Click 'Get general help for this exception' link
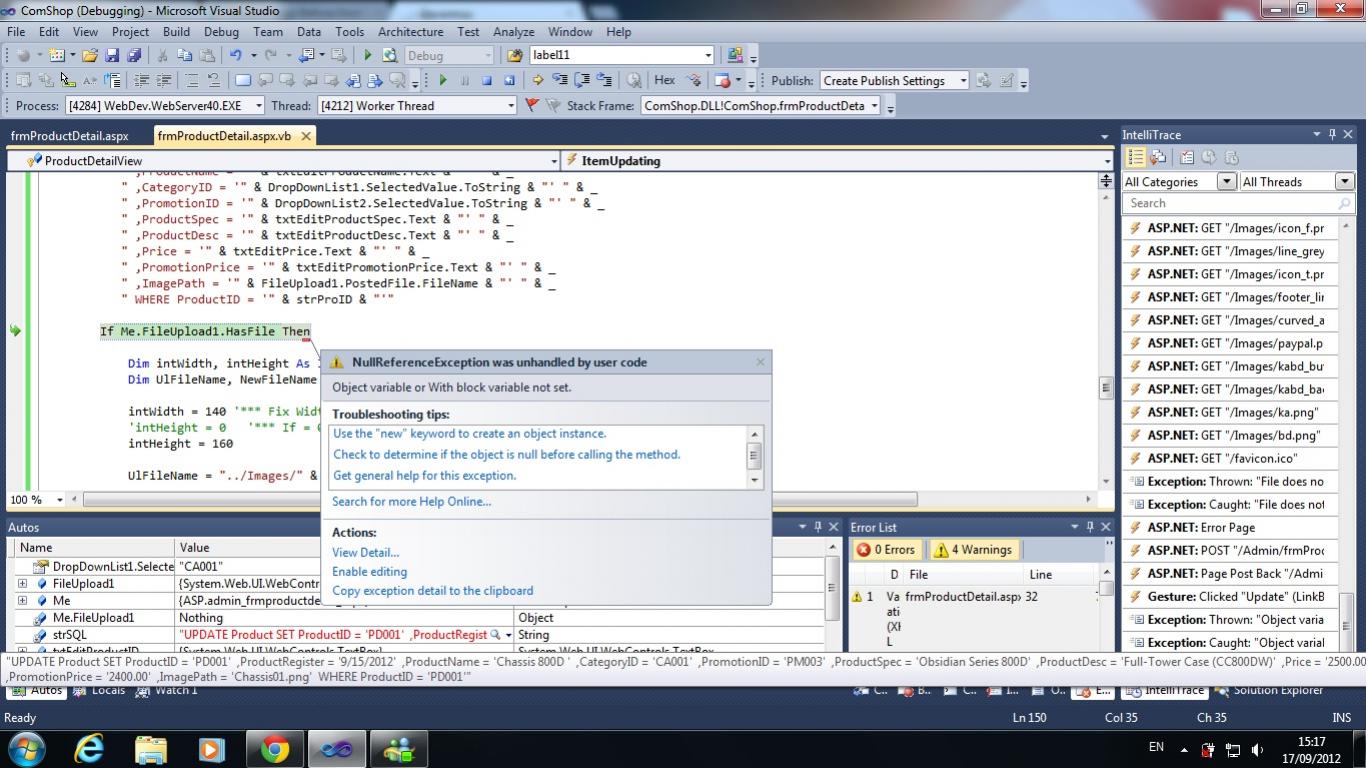Viewport: 1366px width, 768px height. [425, 476]
